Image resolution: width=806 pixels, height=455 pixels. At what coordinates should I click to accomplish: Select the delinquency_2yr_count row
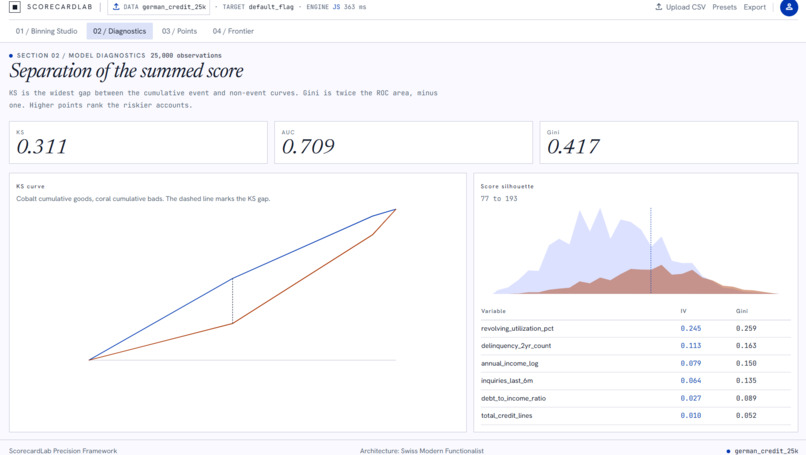tap(635, 346)
